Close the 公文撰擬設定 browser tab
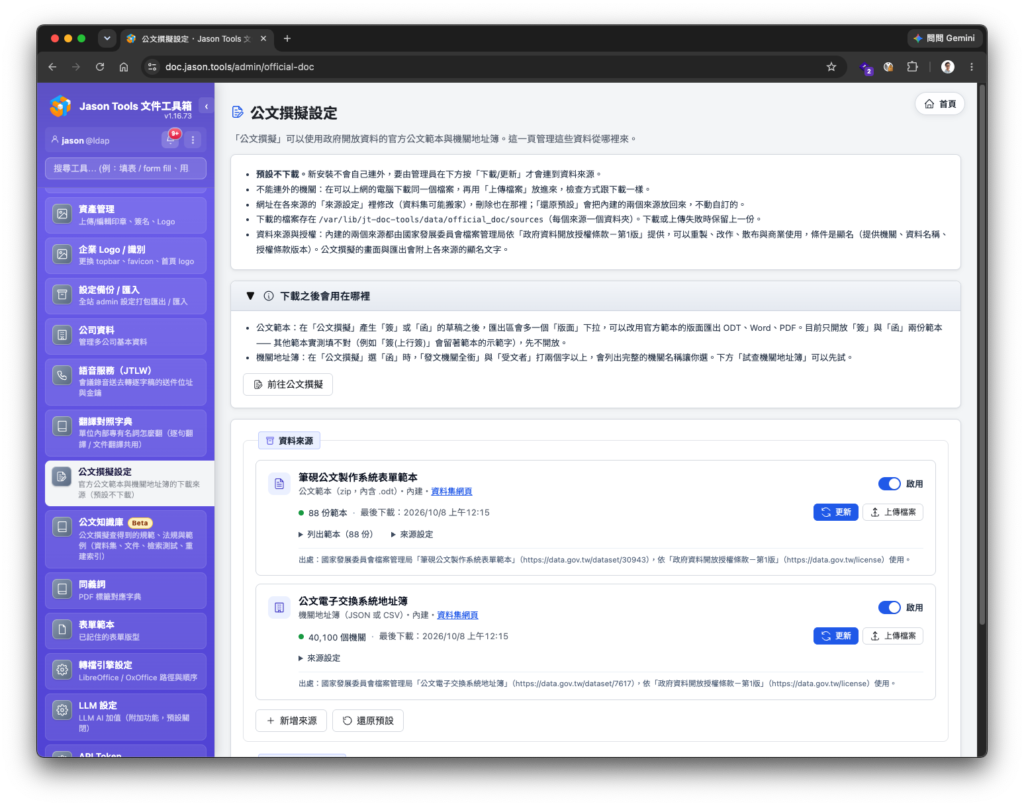The height and width of the screenshot is (806, 1024). [263, 39]
